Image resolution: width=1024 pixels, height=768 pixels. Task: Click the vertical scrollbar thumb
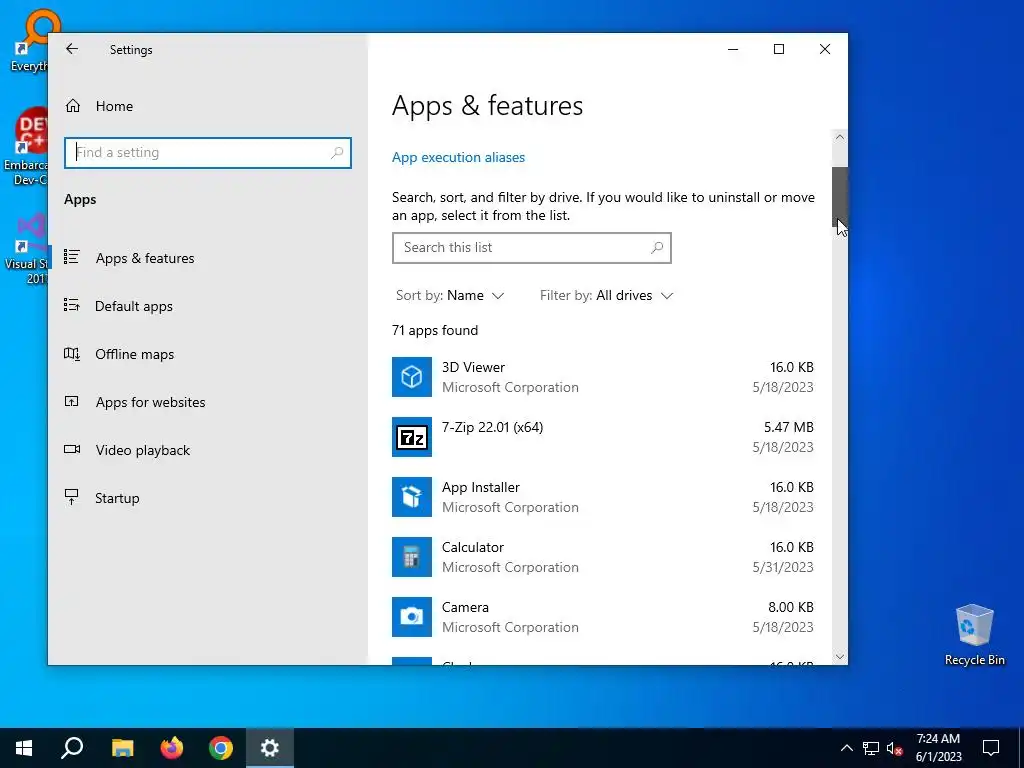point(840,196)
